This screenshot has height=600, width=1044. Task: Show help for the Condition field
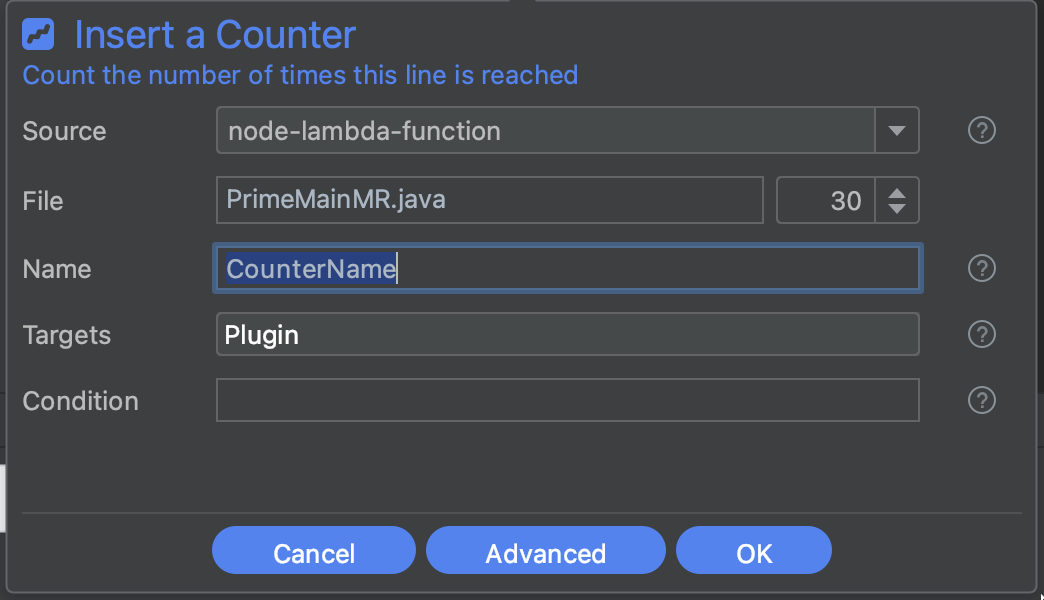tap(982, 400)
